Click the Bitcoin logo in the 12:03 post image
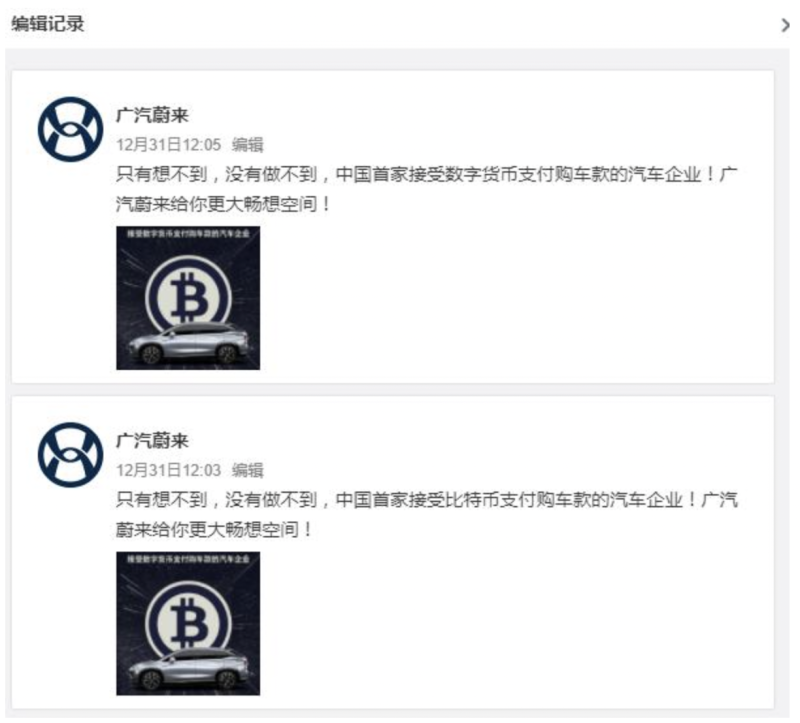Viewport: 800px width, 723px height. pos(189,620)
